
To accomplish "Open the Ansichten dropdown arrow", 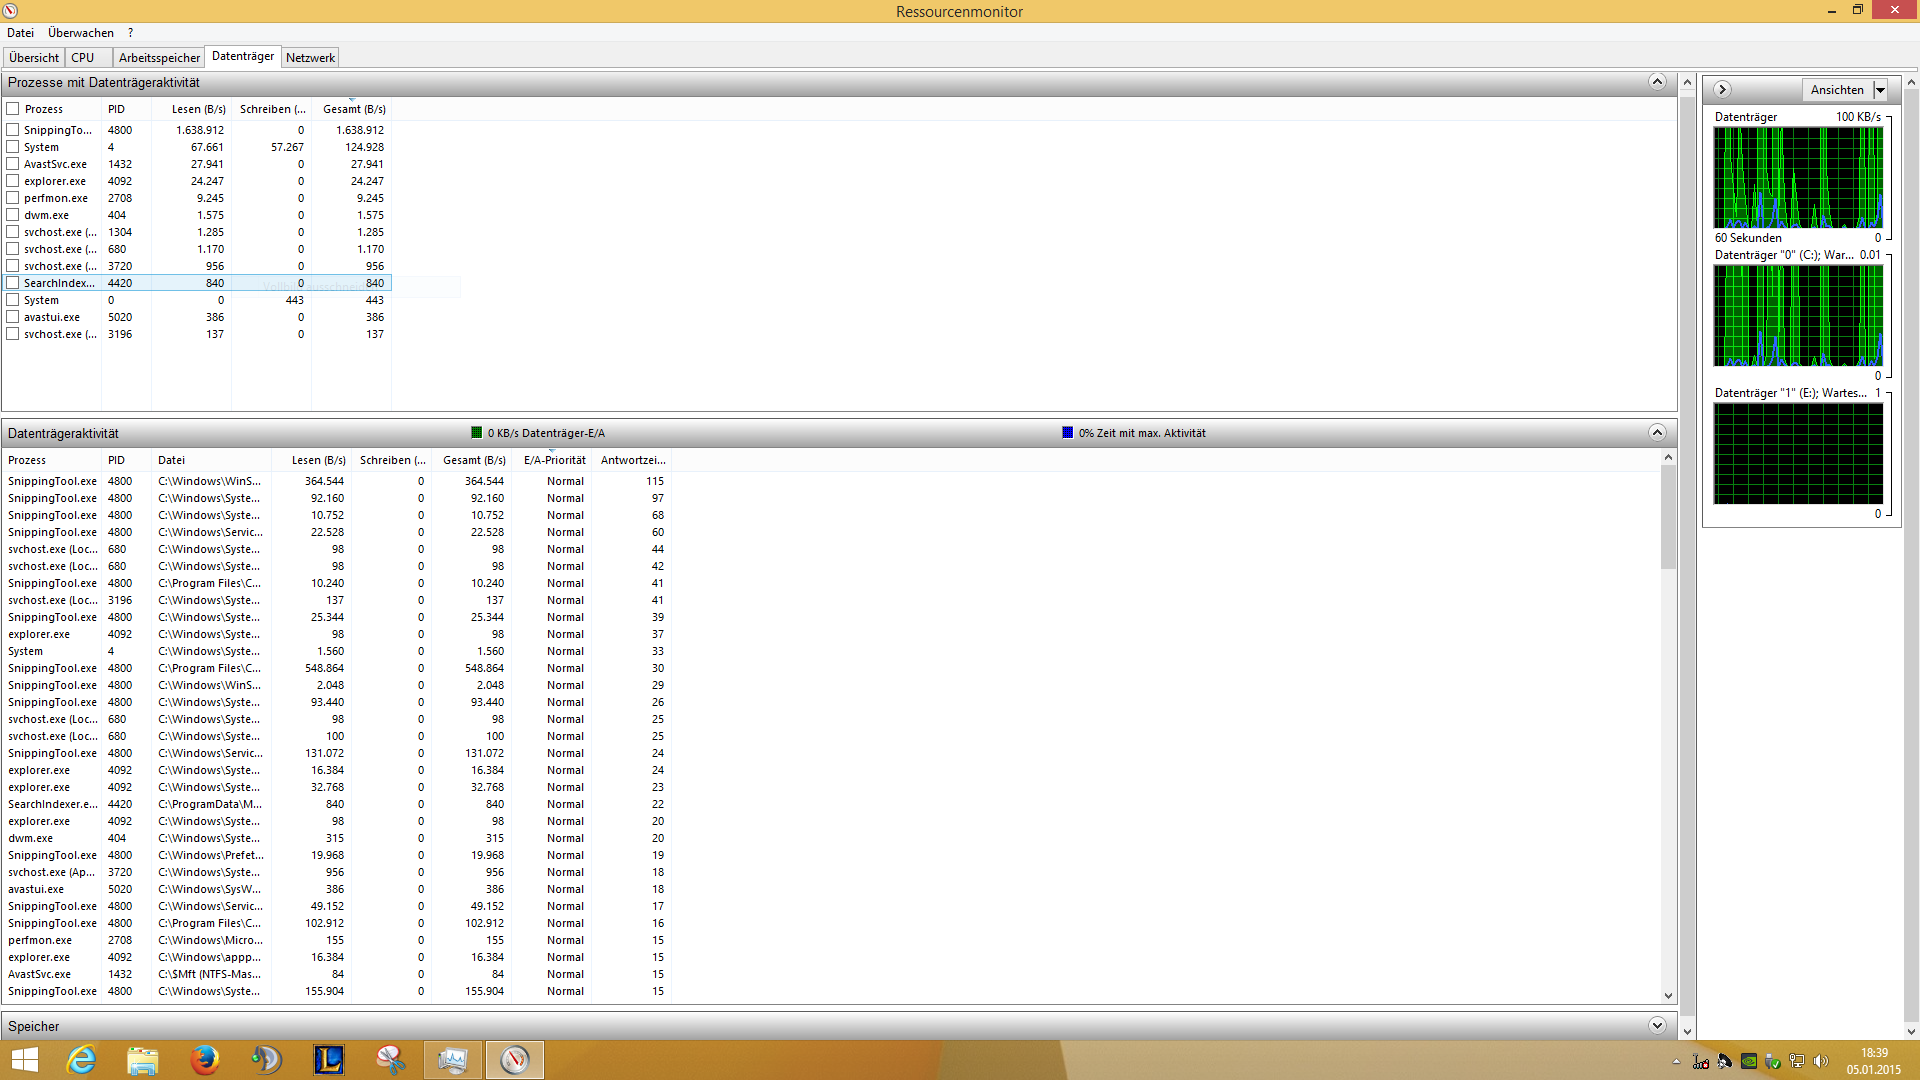I will [x=1880, y=90].
